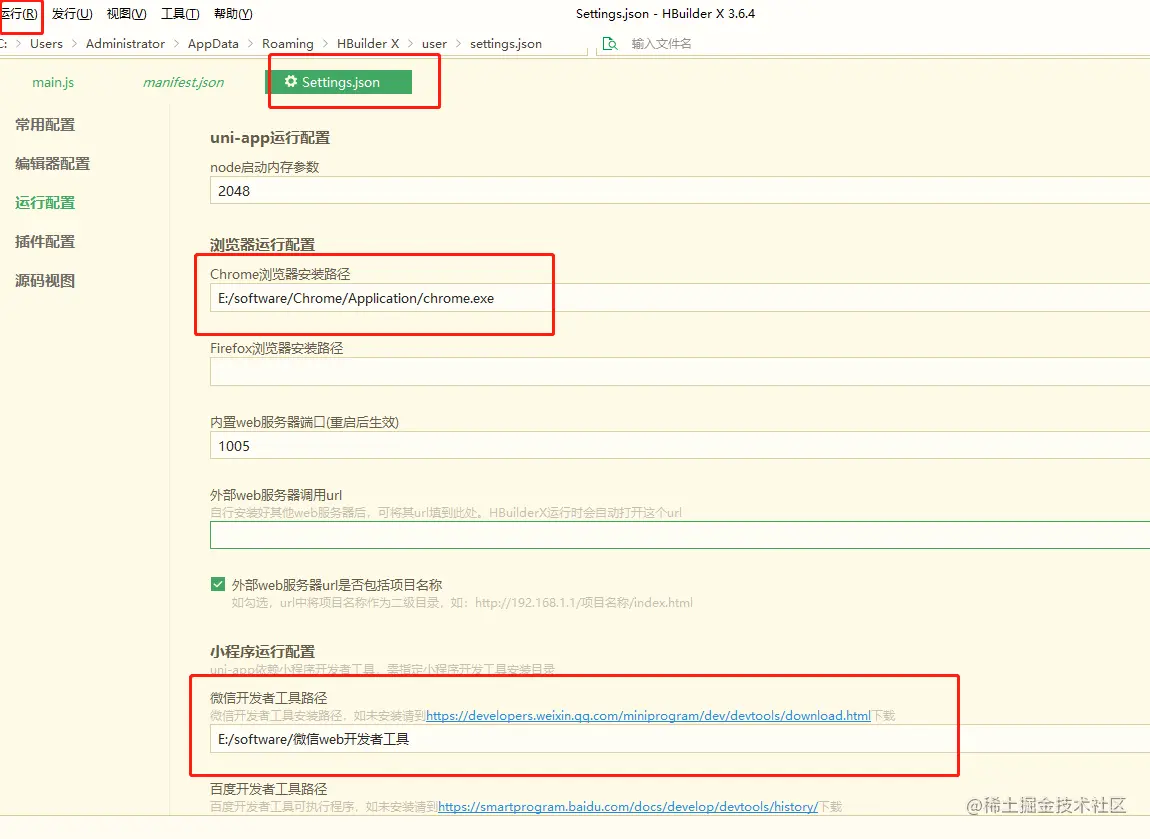This screenshot has width=1150, height=839.
Task: Click the 小程序运行配置 heading
Action: click(263, 651)
